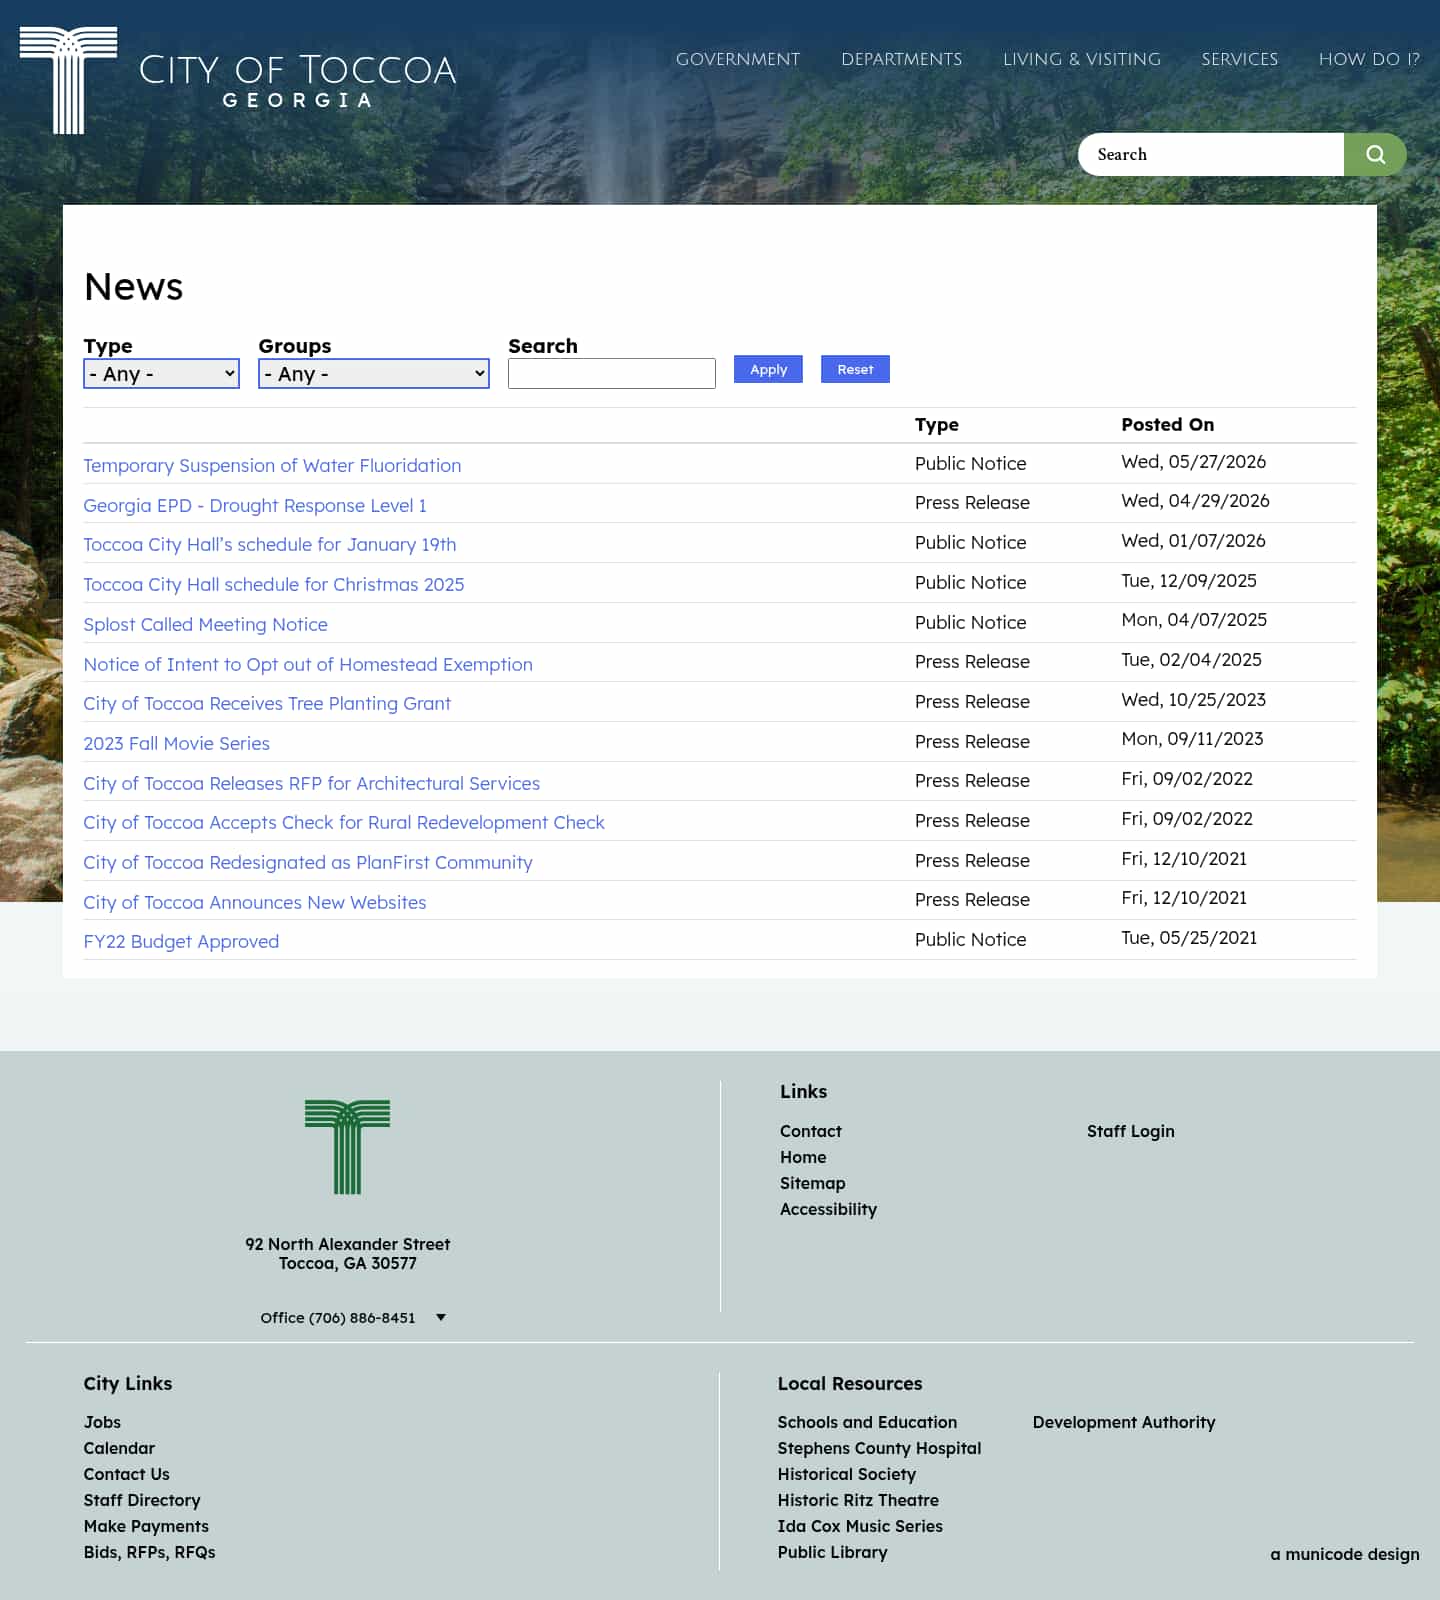Viewport: 1440px width, 1600px height.
Task: Click the municode design credit link
Action: 1345,1554
